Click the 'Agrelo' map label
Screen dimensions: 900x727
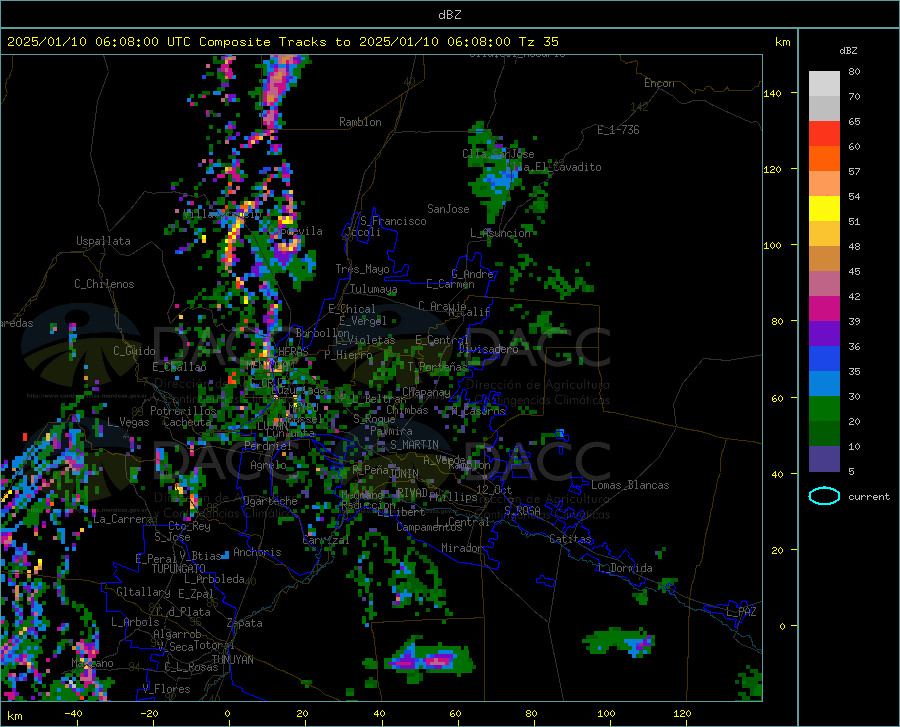[x=268, y=465]
